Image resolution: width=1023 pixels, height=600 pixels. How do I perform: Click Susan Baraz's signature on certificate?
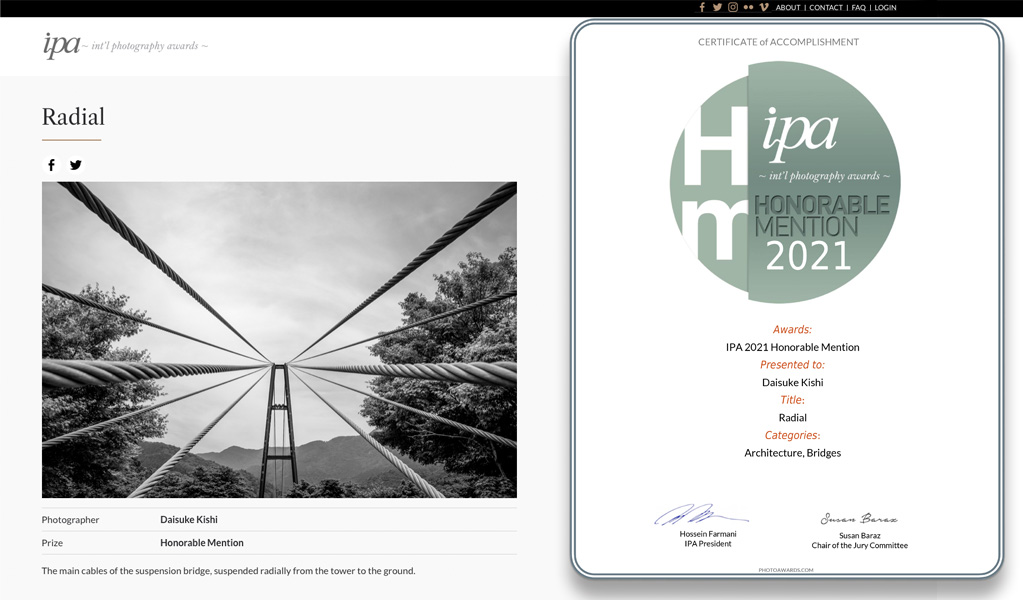coord(859,519)
